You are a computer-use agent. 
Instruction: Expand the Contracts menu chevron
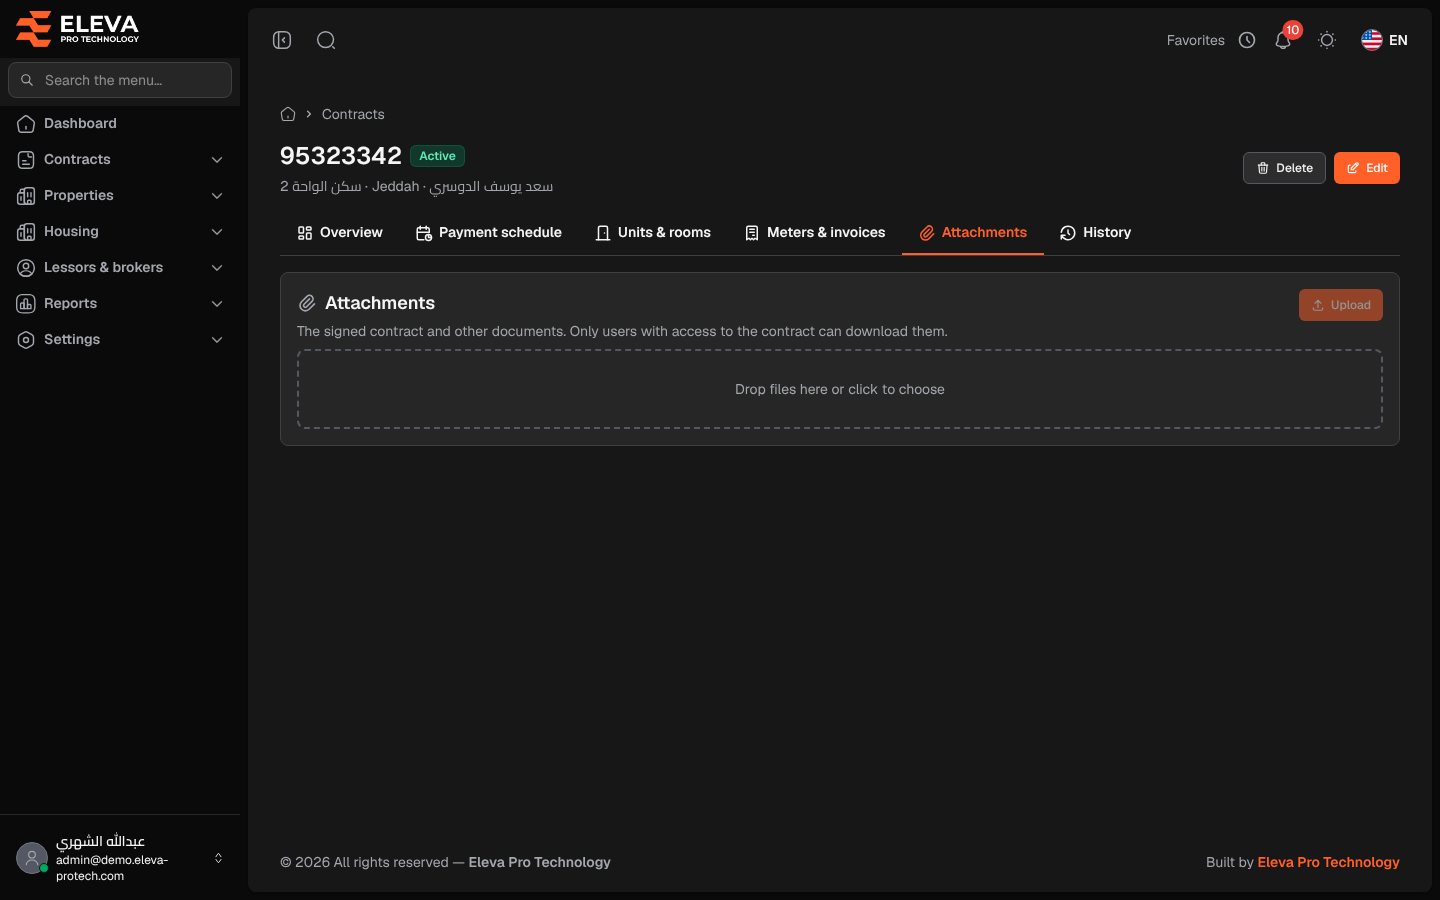(x=217, y=160)
